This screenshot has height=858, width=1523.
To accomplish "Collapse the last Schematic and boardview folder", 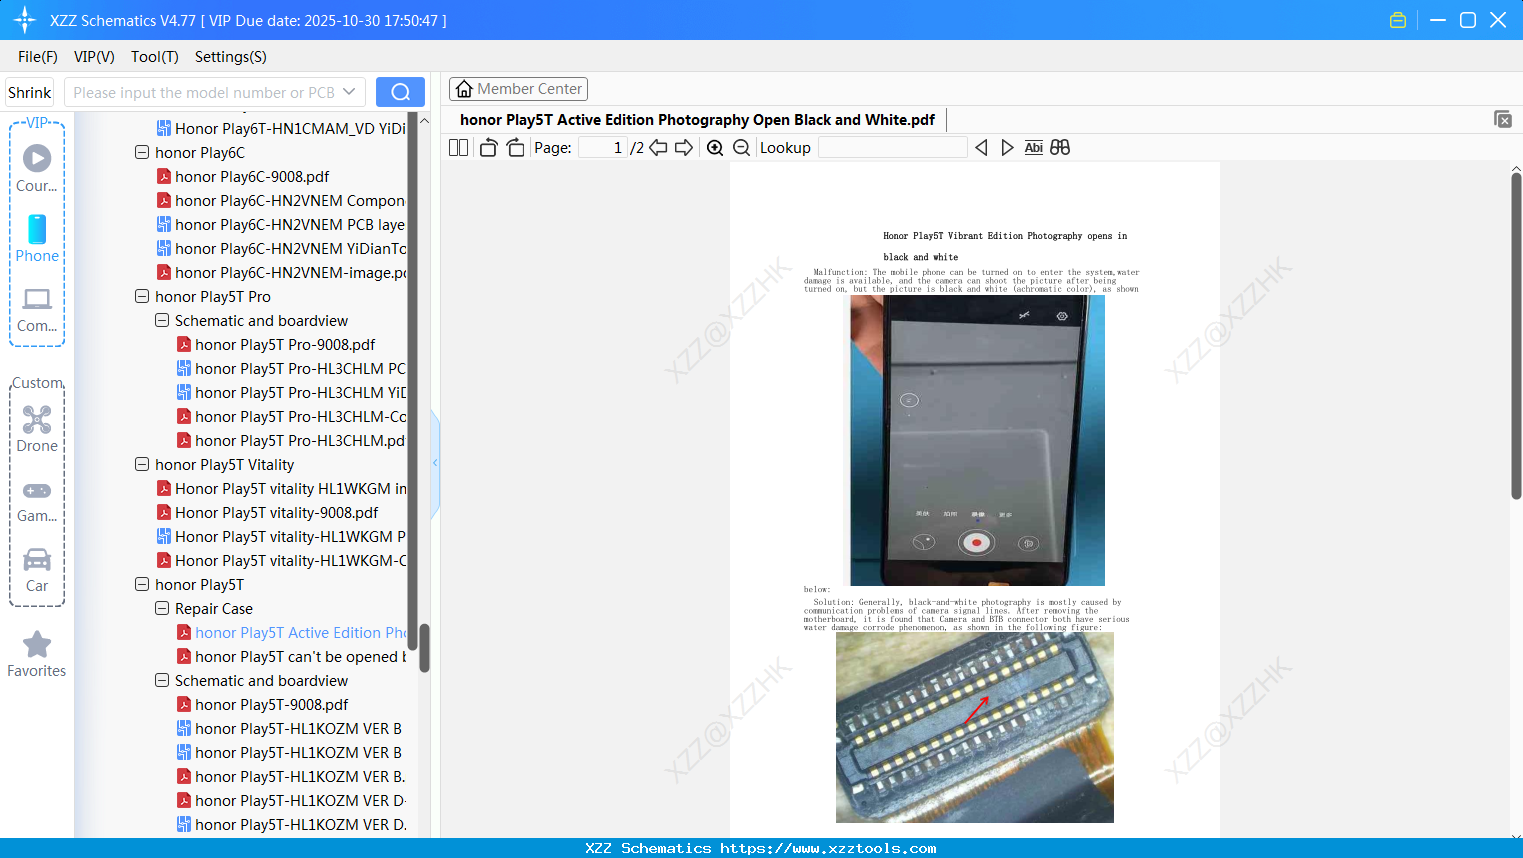I will (x=162, y=680).
